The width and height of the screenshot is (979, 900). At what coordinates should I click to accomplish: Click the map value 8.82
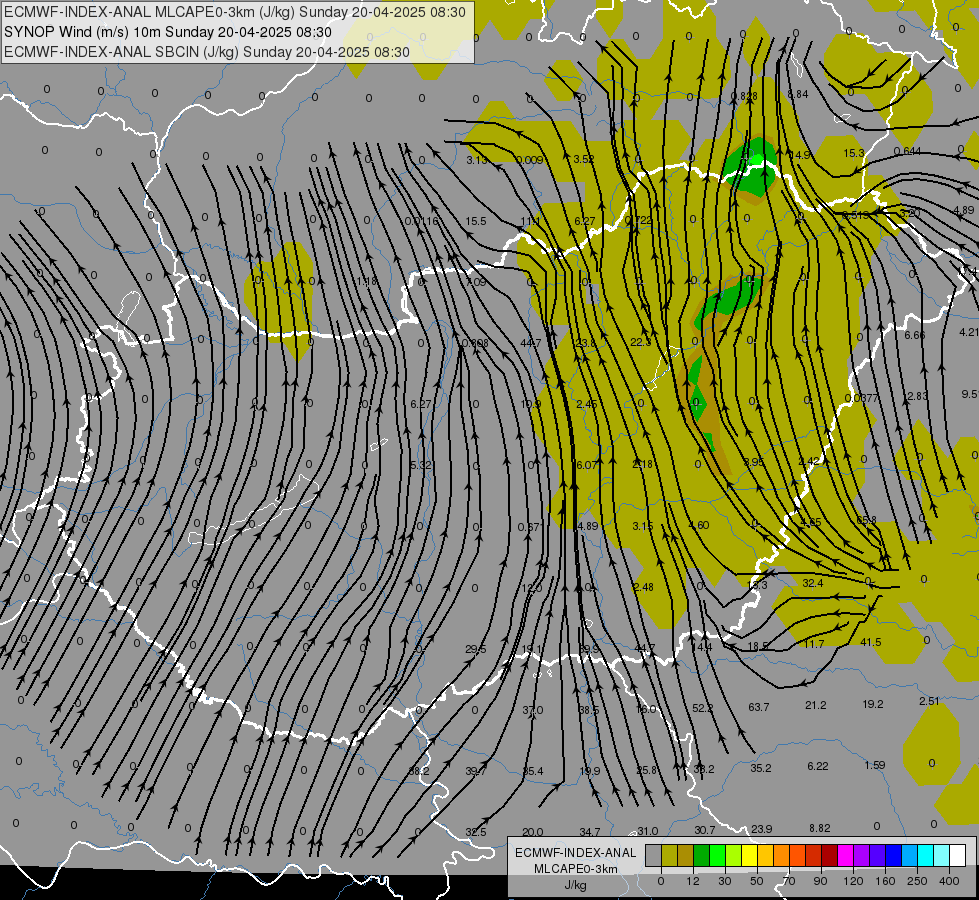pyautogui.click(x=820, y=828)
